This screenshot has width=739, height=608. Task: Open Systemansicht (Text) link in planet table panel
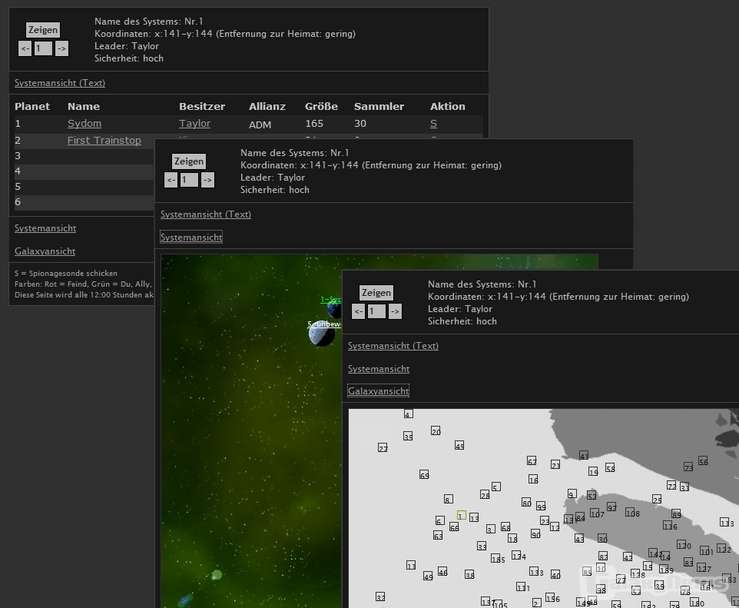(60, 83)
